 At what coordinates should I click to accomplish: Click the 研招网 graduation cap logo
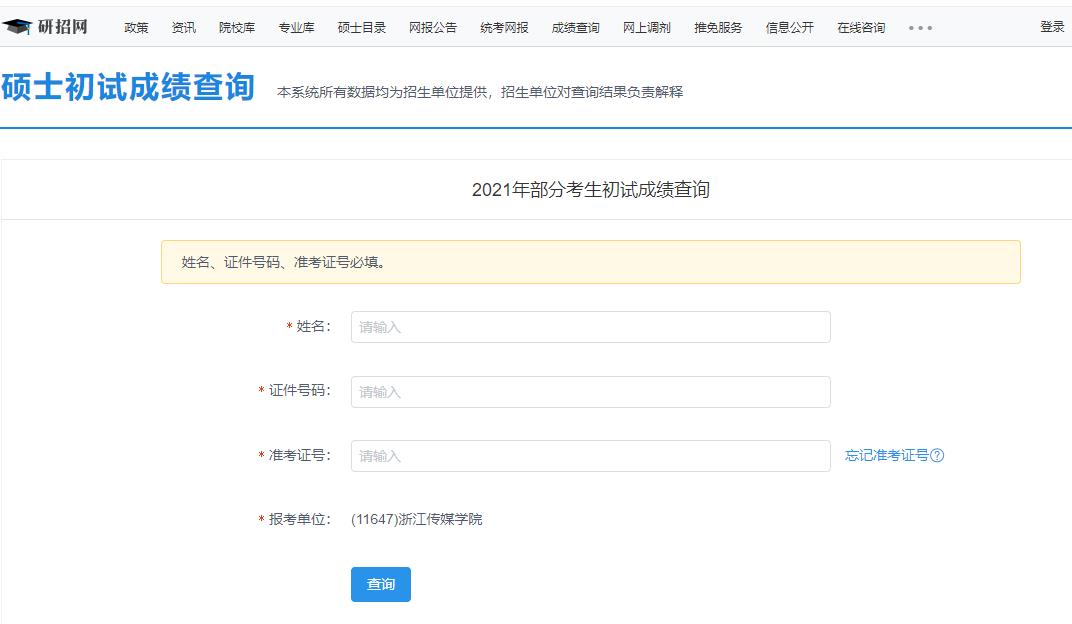[x=17, y=27]
